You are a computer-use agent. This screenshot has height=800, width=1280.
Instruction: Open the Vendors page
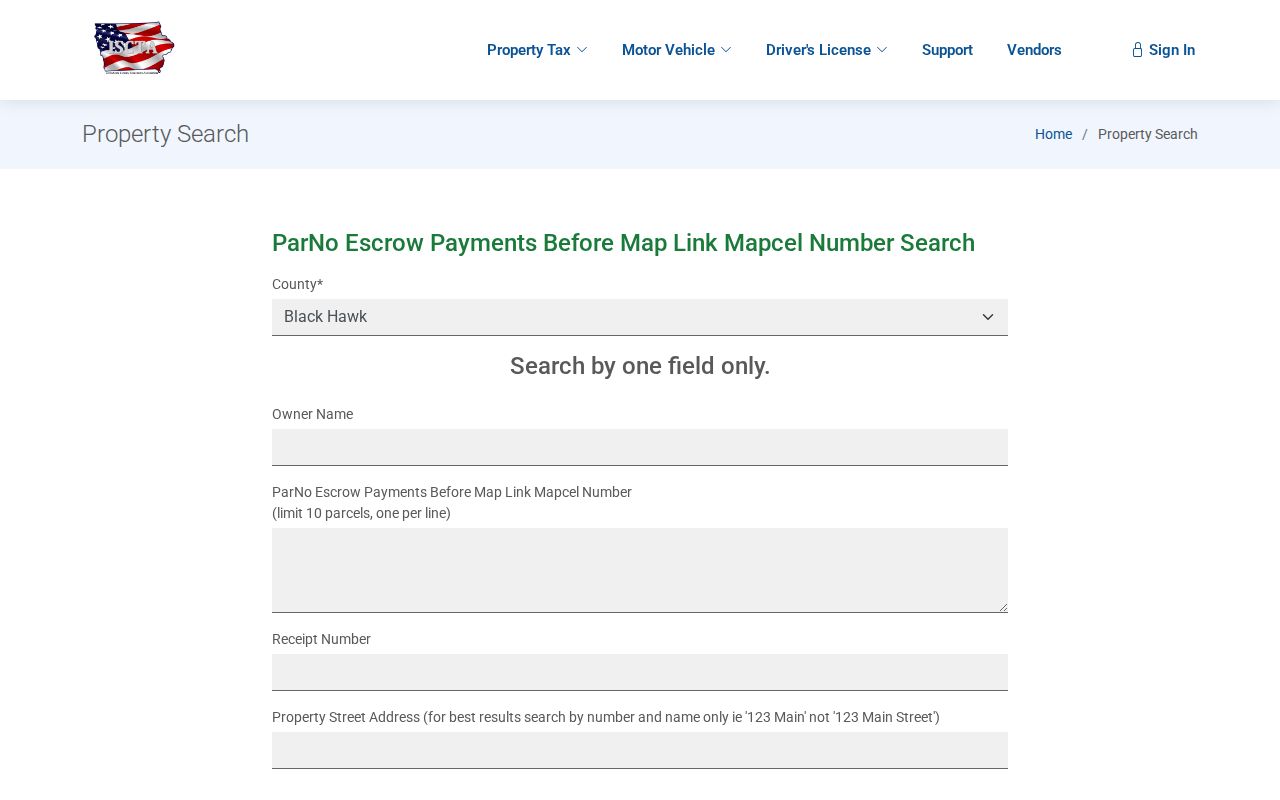1034,50
